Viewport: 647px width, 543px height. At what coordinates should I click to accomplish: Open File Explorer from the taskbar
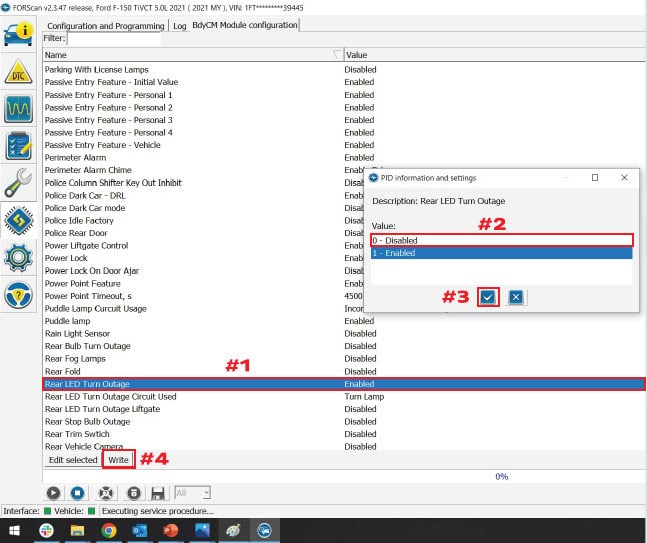[x=77, y=531]
